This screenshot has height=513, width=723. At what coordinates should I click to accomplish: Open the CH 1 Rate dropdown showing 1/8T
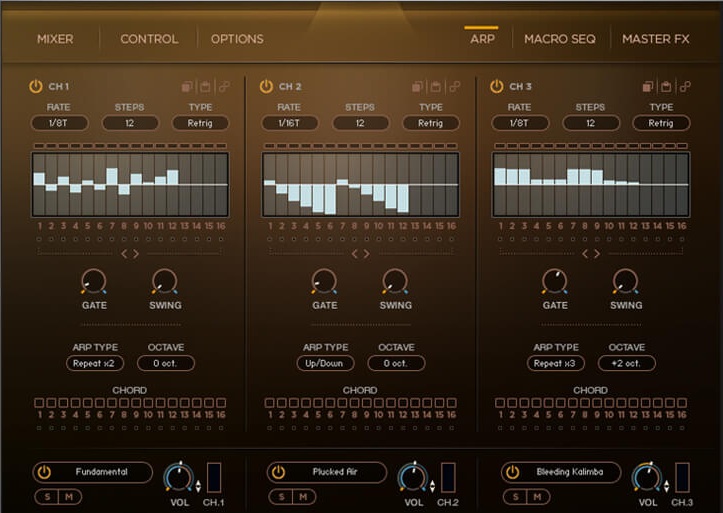[x=59, y=123]
